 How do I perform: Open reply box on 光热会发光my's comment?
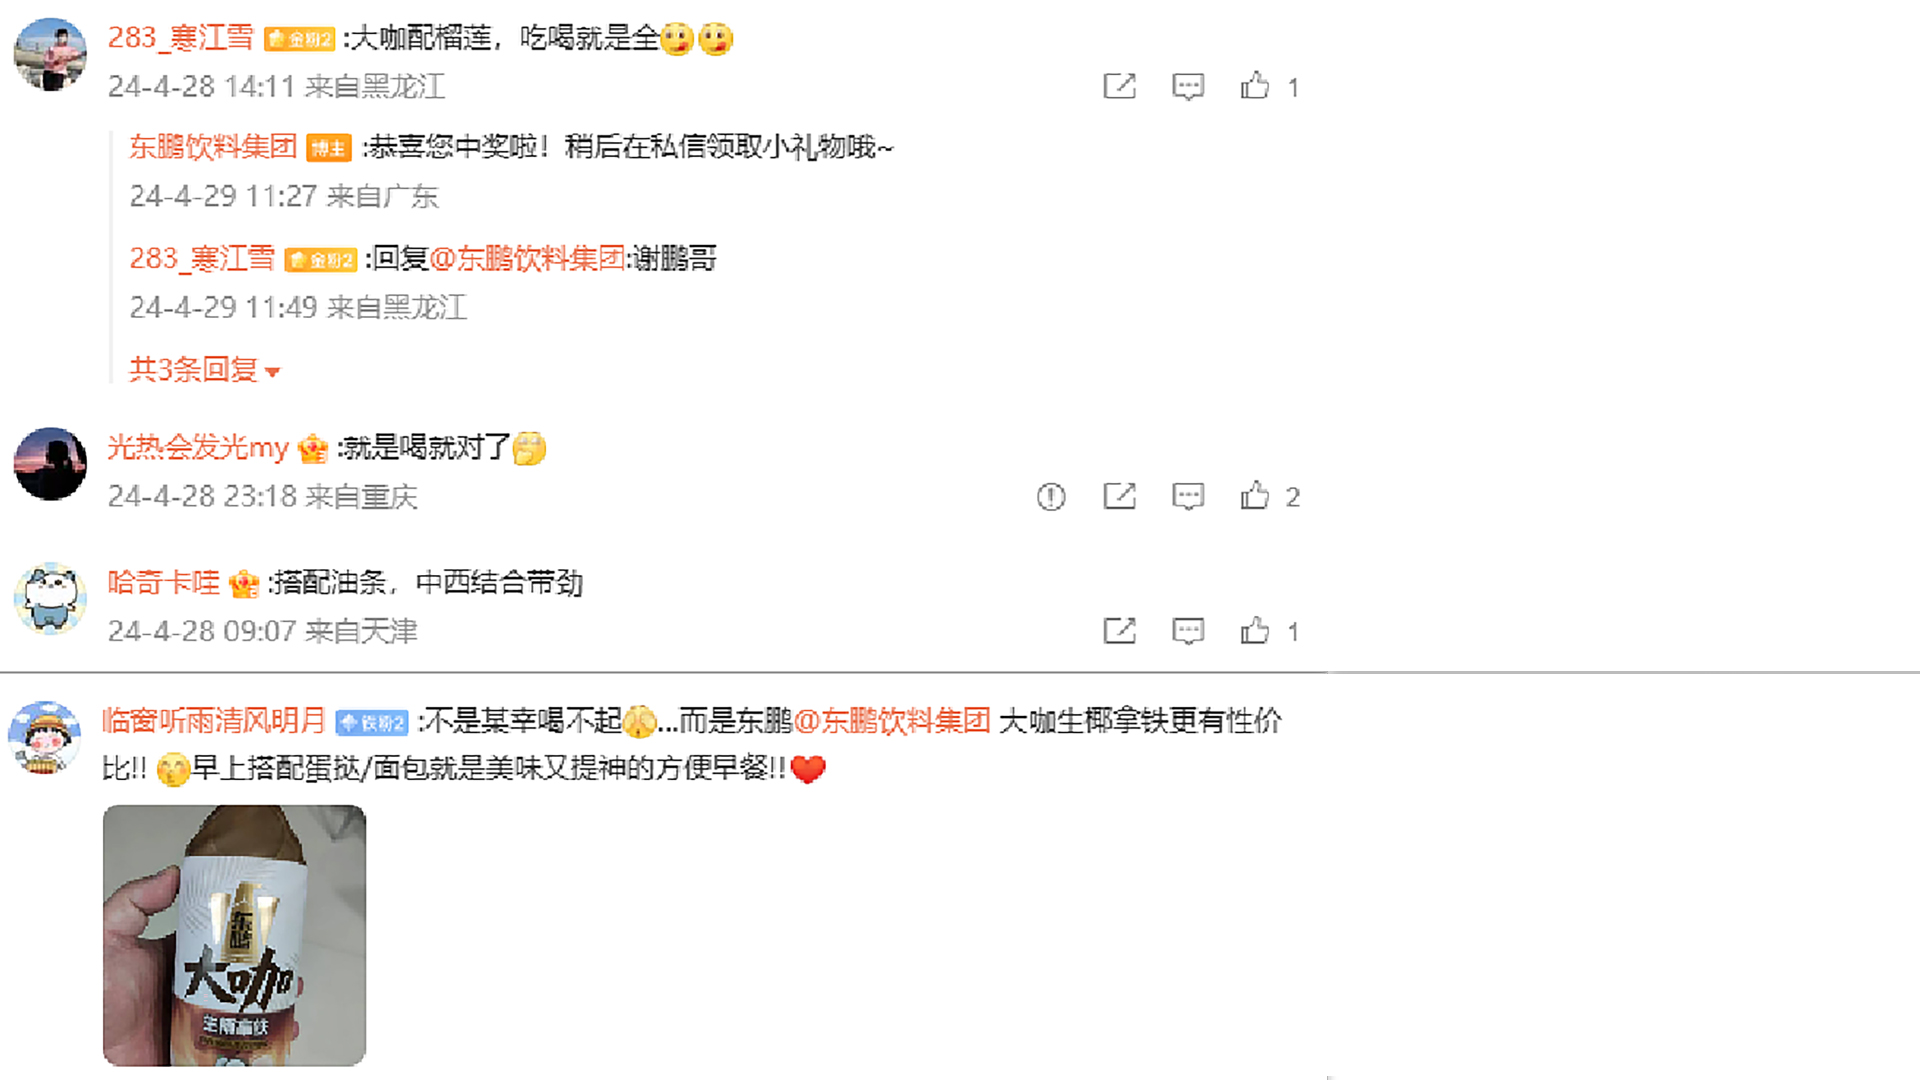[1187, 496]
